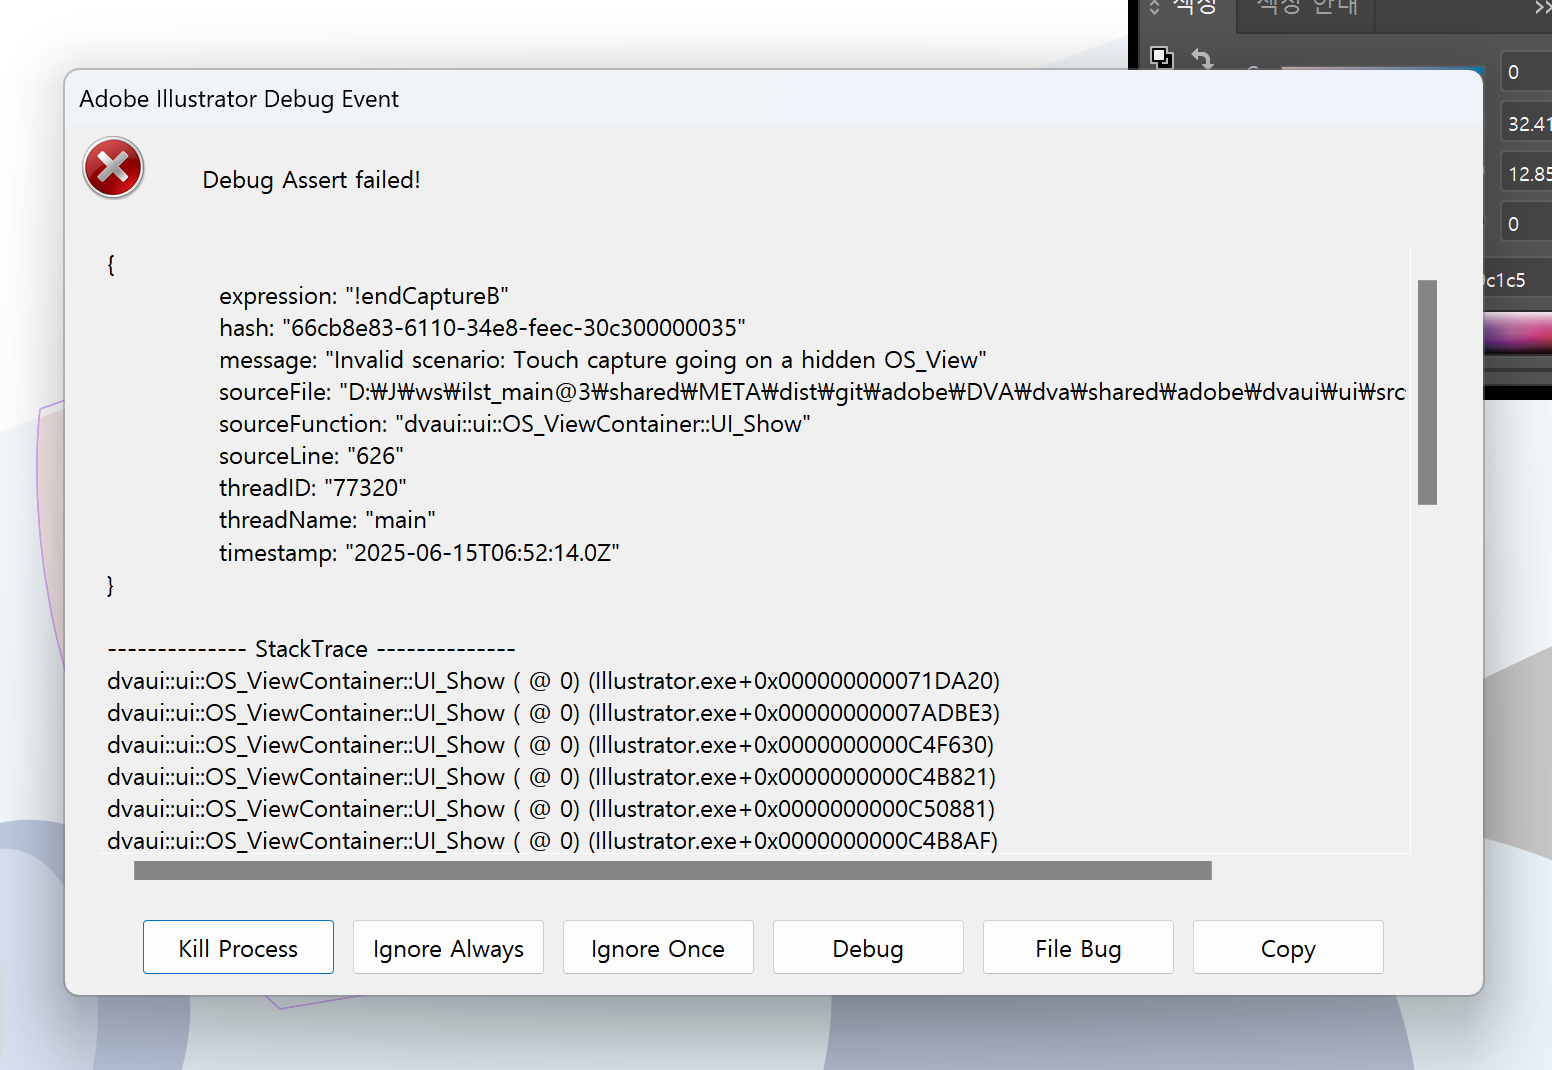
Task: Select the color field showing 12.85
Action: [x=1528, y=174]
